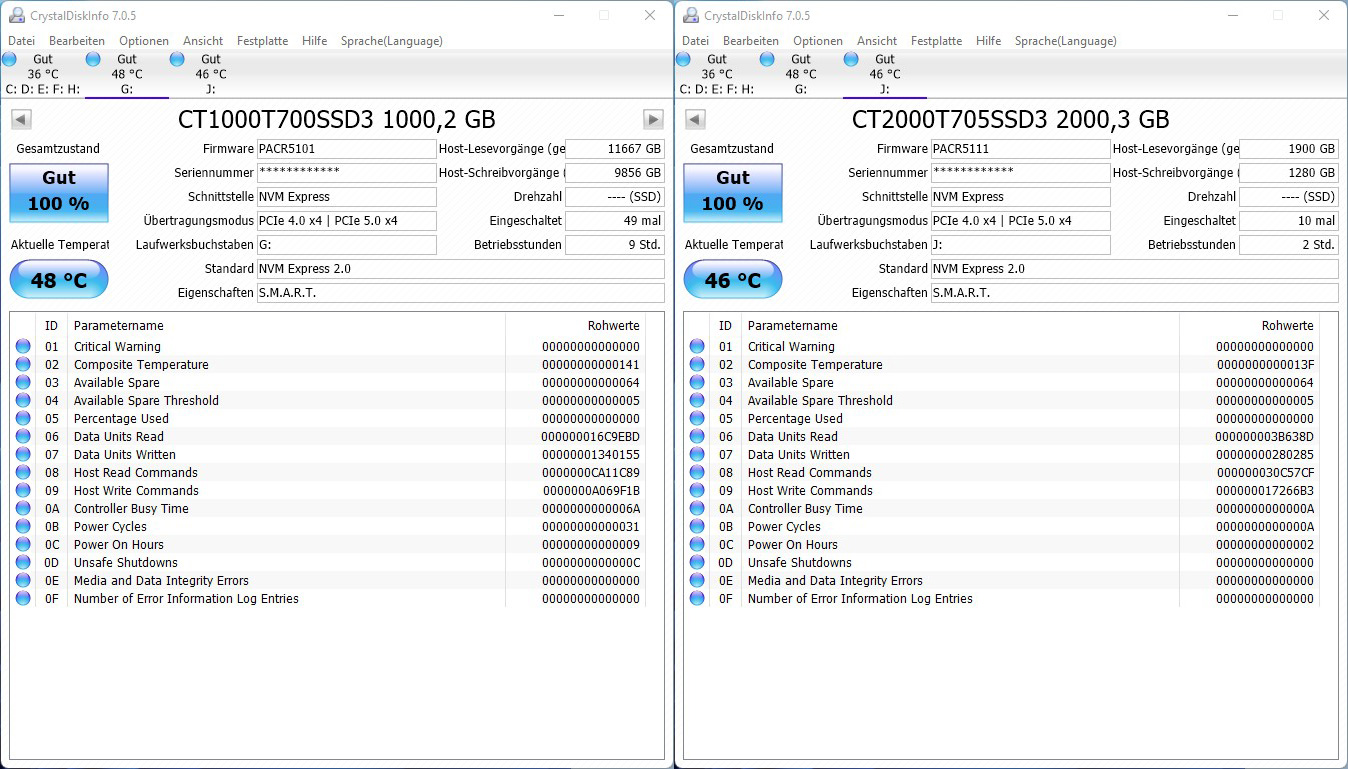Select the 36 °C C: D: E: F: H: disk, left window
This screenshot has height=769, width=1348.
[x=42, y=74]
